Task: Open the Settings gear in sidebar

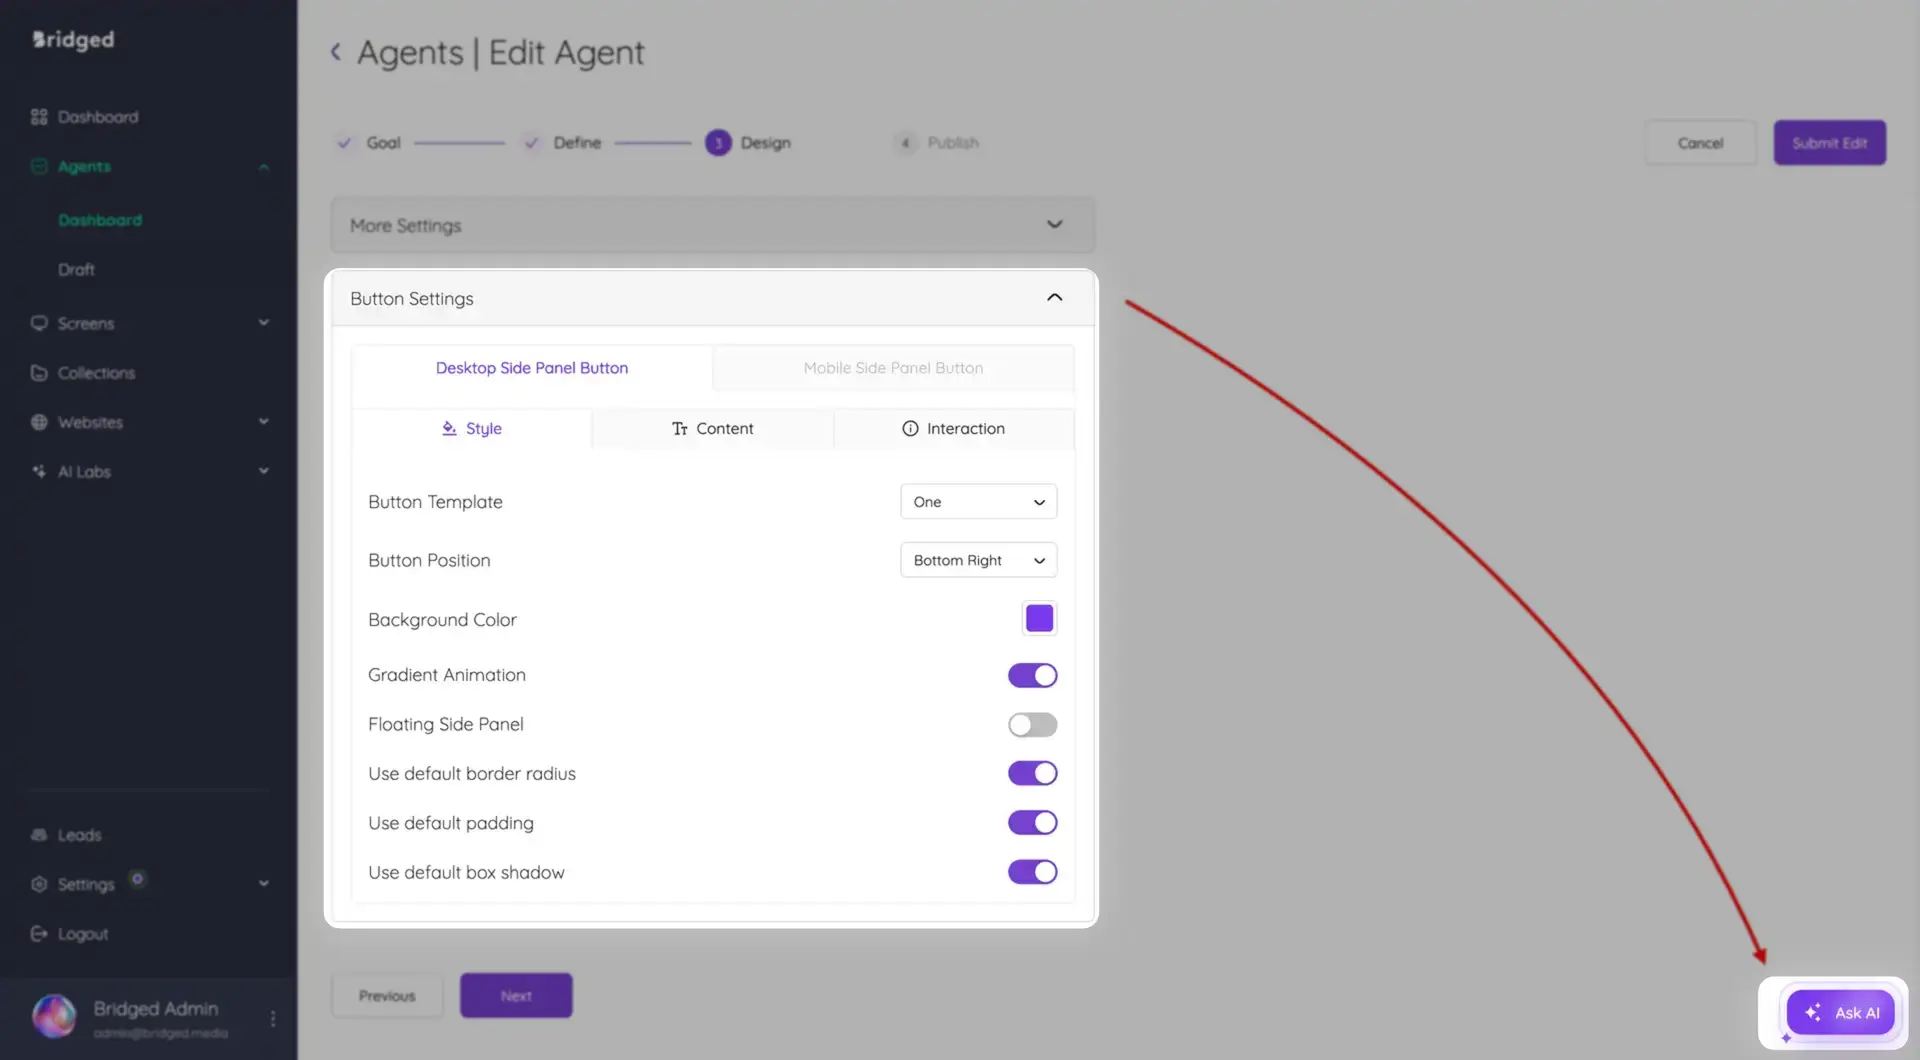Action: [x=39, y=884]
